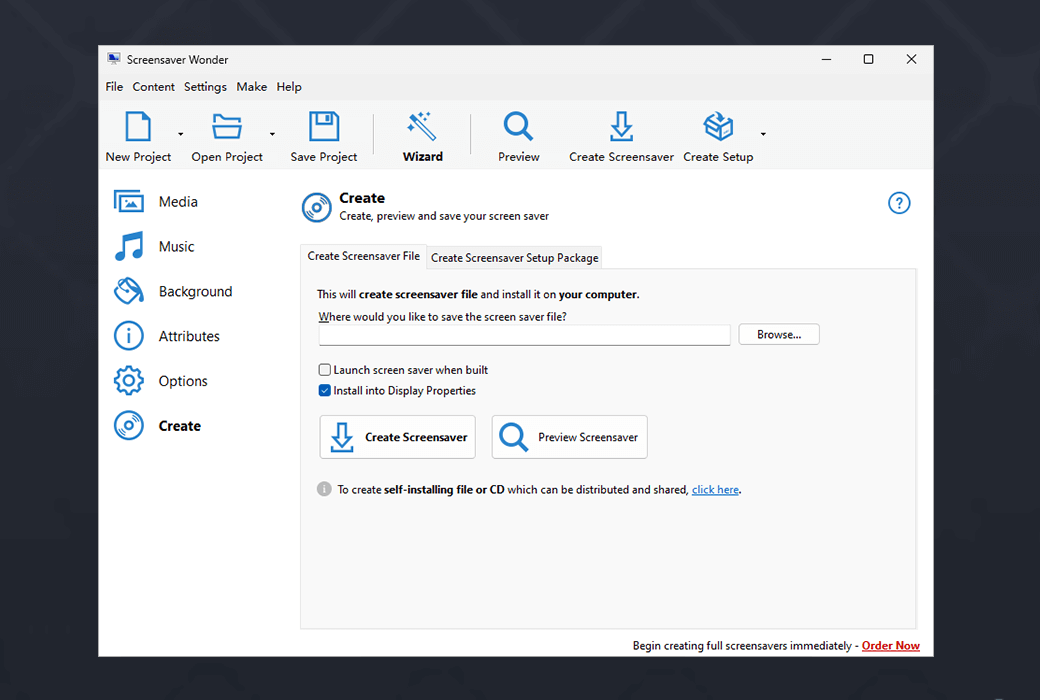Open the File menu
1040x700 pixels.
tap(114, 87)
